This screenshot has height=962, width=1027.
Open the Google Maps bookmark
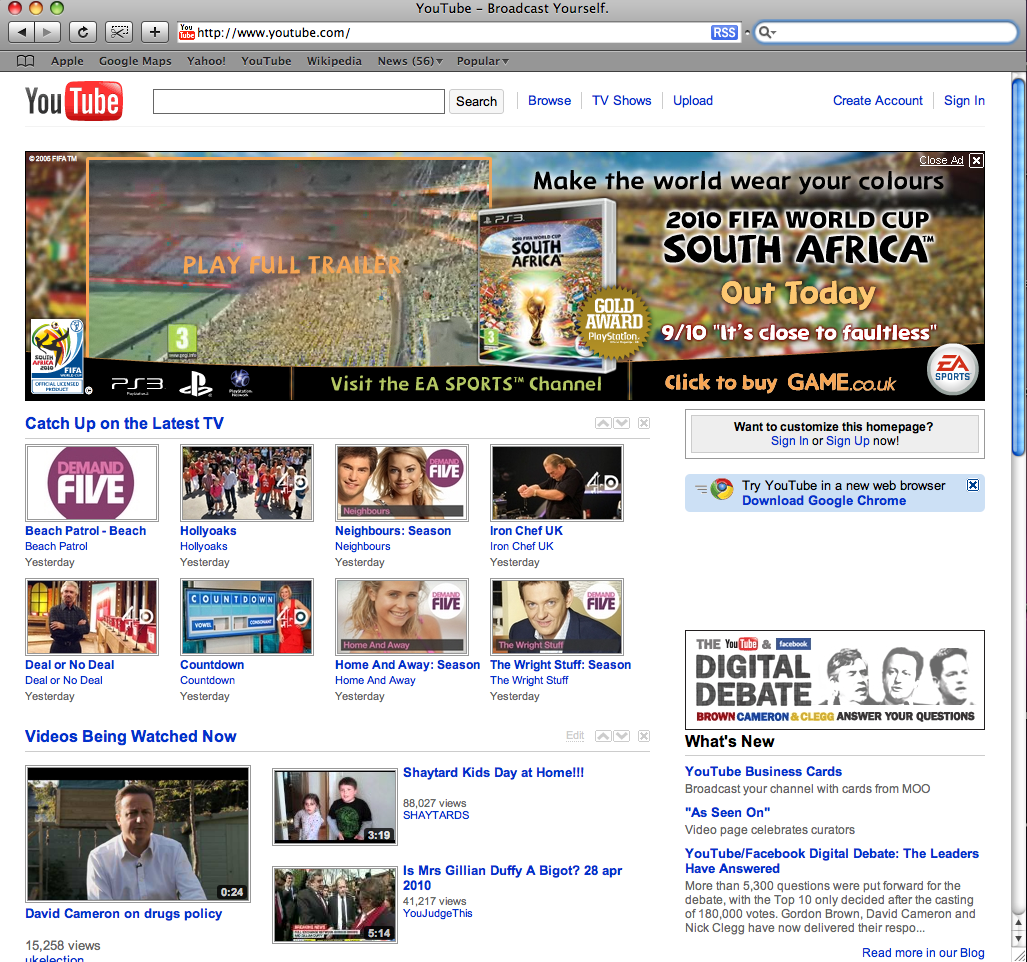135,61
